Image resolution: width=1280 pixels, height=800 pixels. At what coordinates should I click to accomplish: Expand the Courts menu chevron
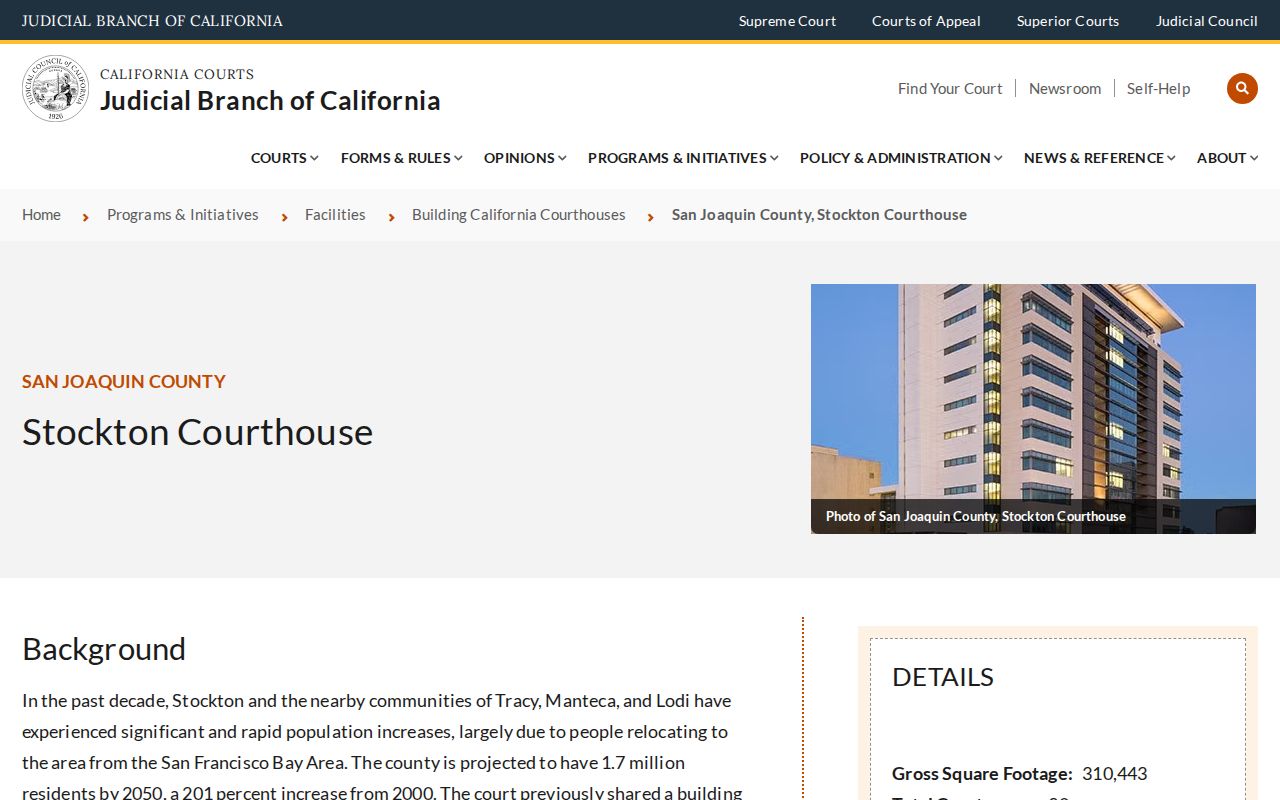point(314,158)
